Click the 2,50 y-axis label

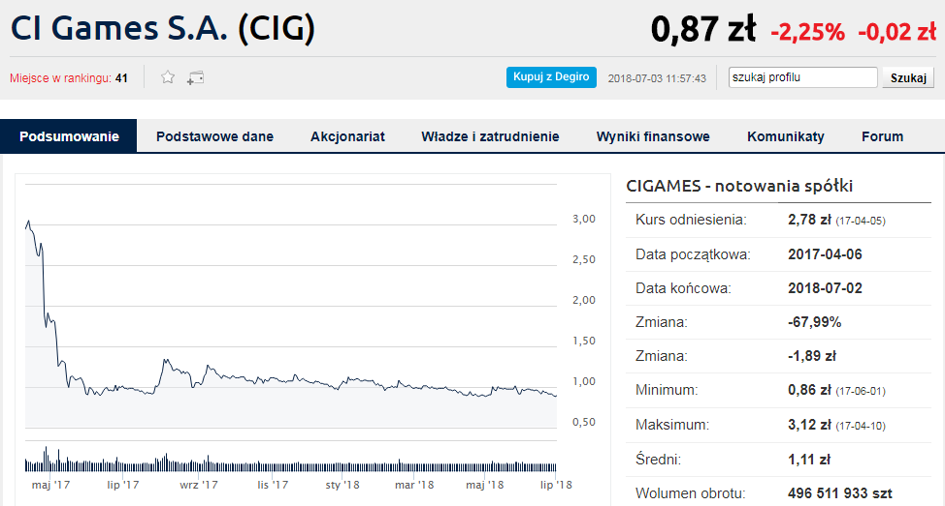coord(584,260)
